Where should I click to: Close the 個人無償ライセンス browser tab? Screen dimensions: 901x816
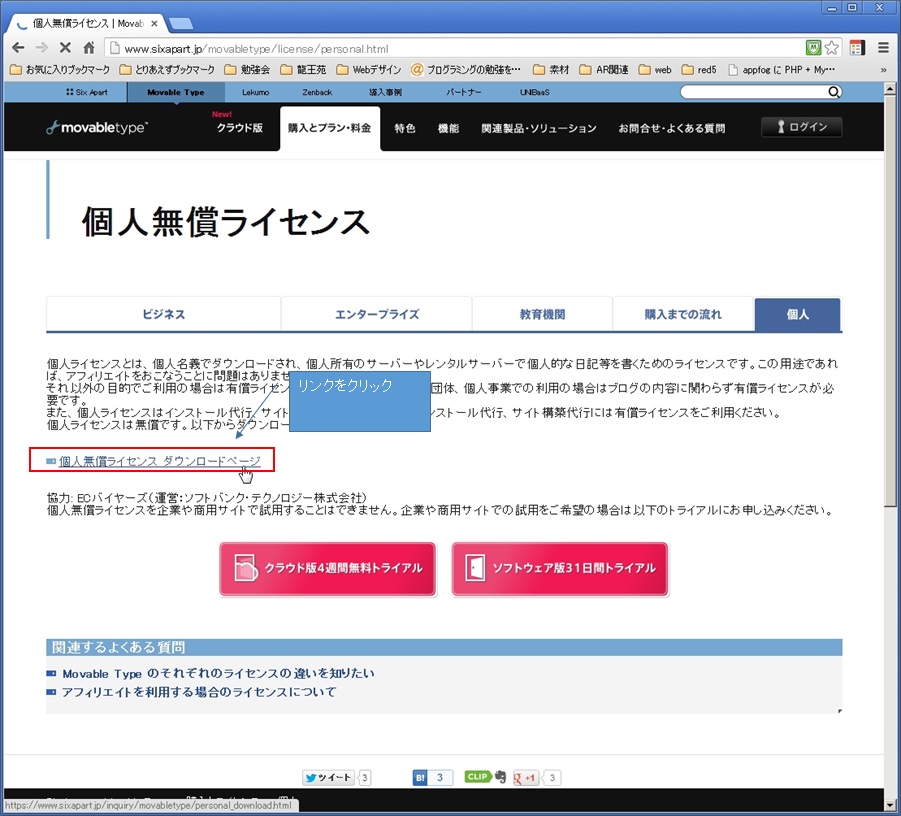point(154,24)
